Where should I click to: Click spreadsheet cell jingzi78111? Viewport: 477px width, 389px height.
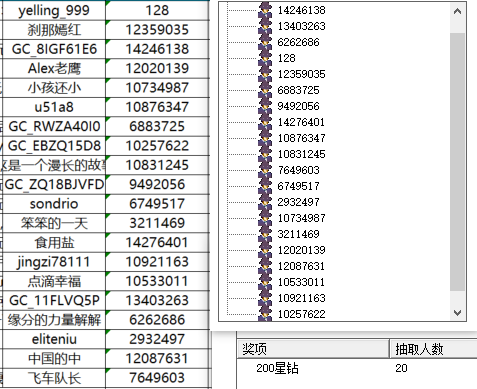click(54, 262)
